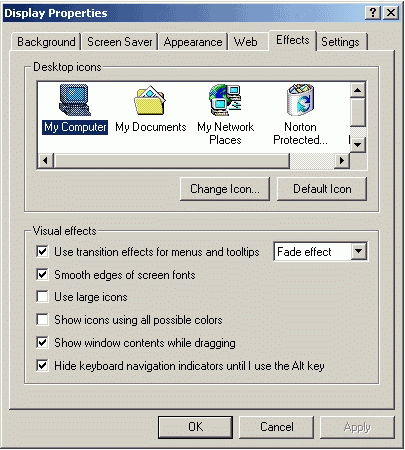Open the Fade effect dropdown
Viewport: 405px width, 450px height.
tap(359, 251)
